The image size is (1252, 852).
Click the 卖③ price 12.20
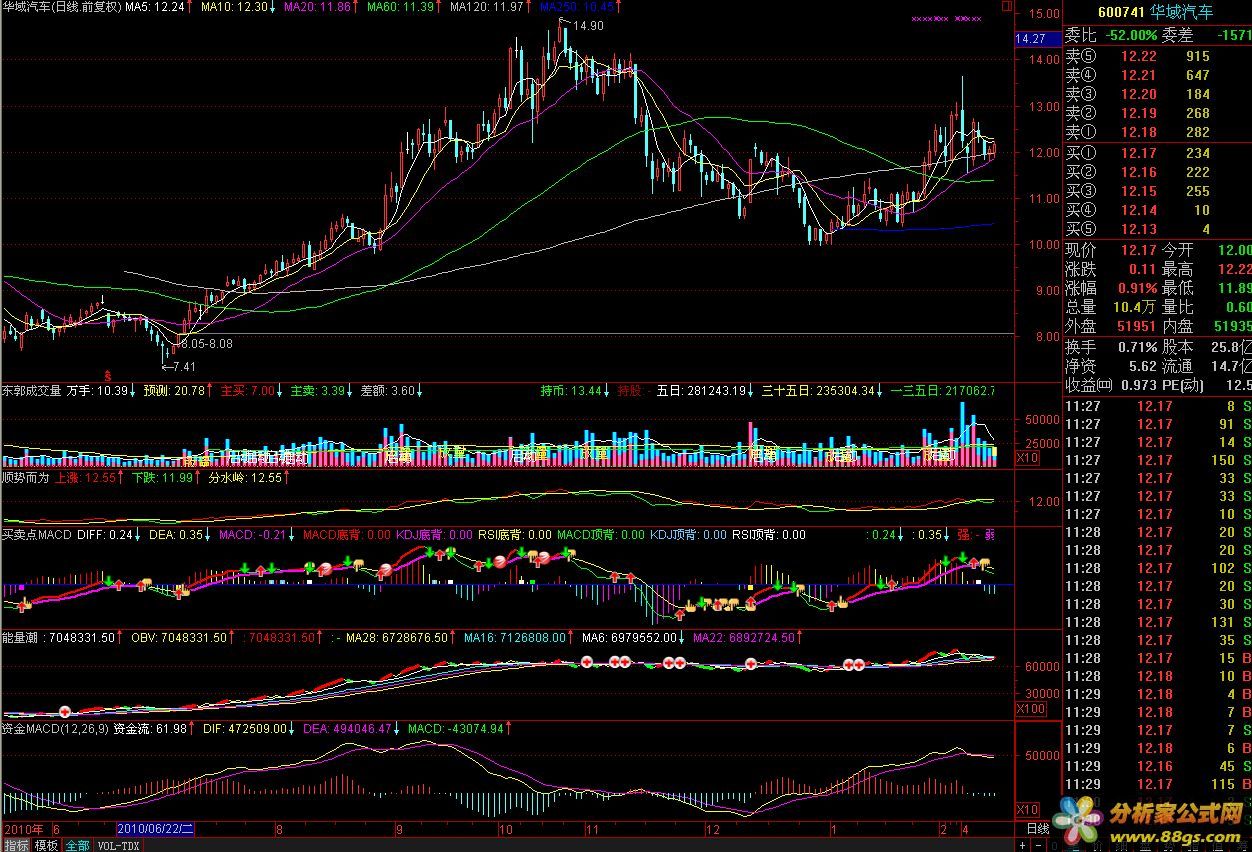1138,94
